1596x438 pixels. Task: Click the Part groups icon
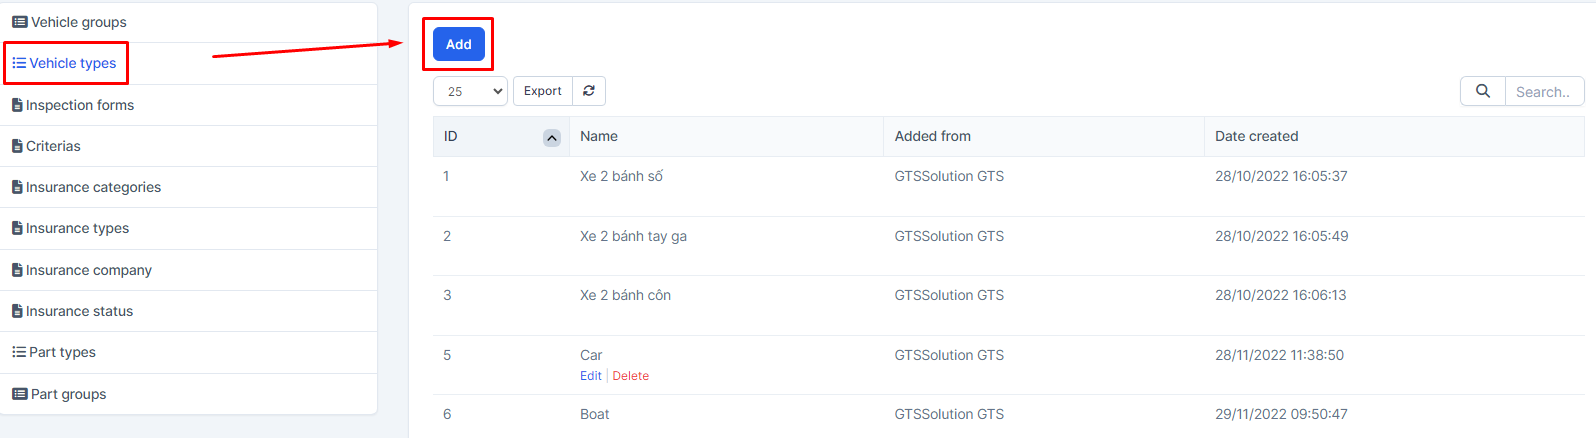coord(19,394)
